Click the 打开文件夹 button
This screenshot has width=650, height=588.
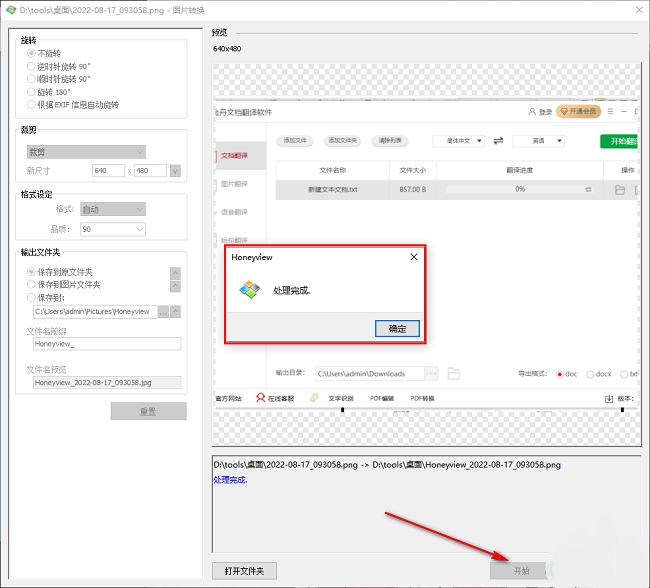coord(244,570)
